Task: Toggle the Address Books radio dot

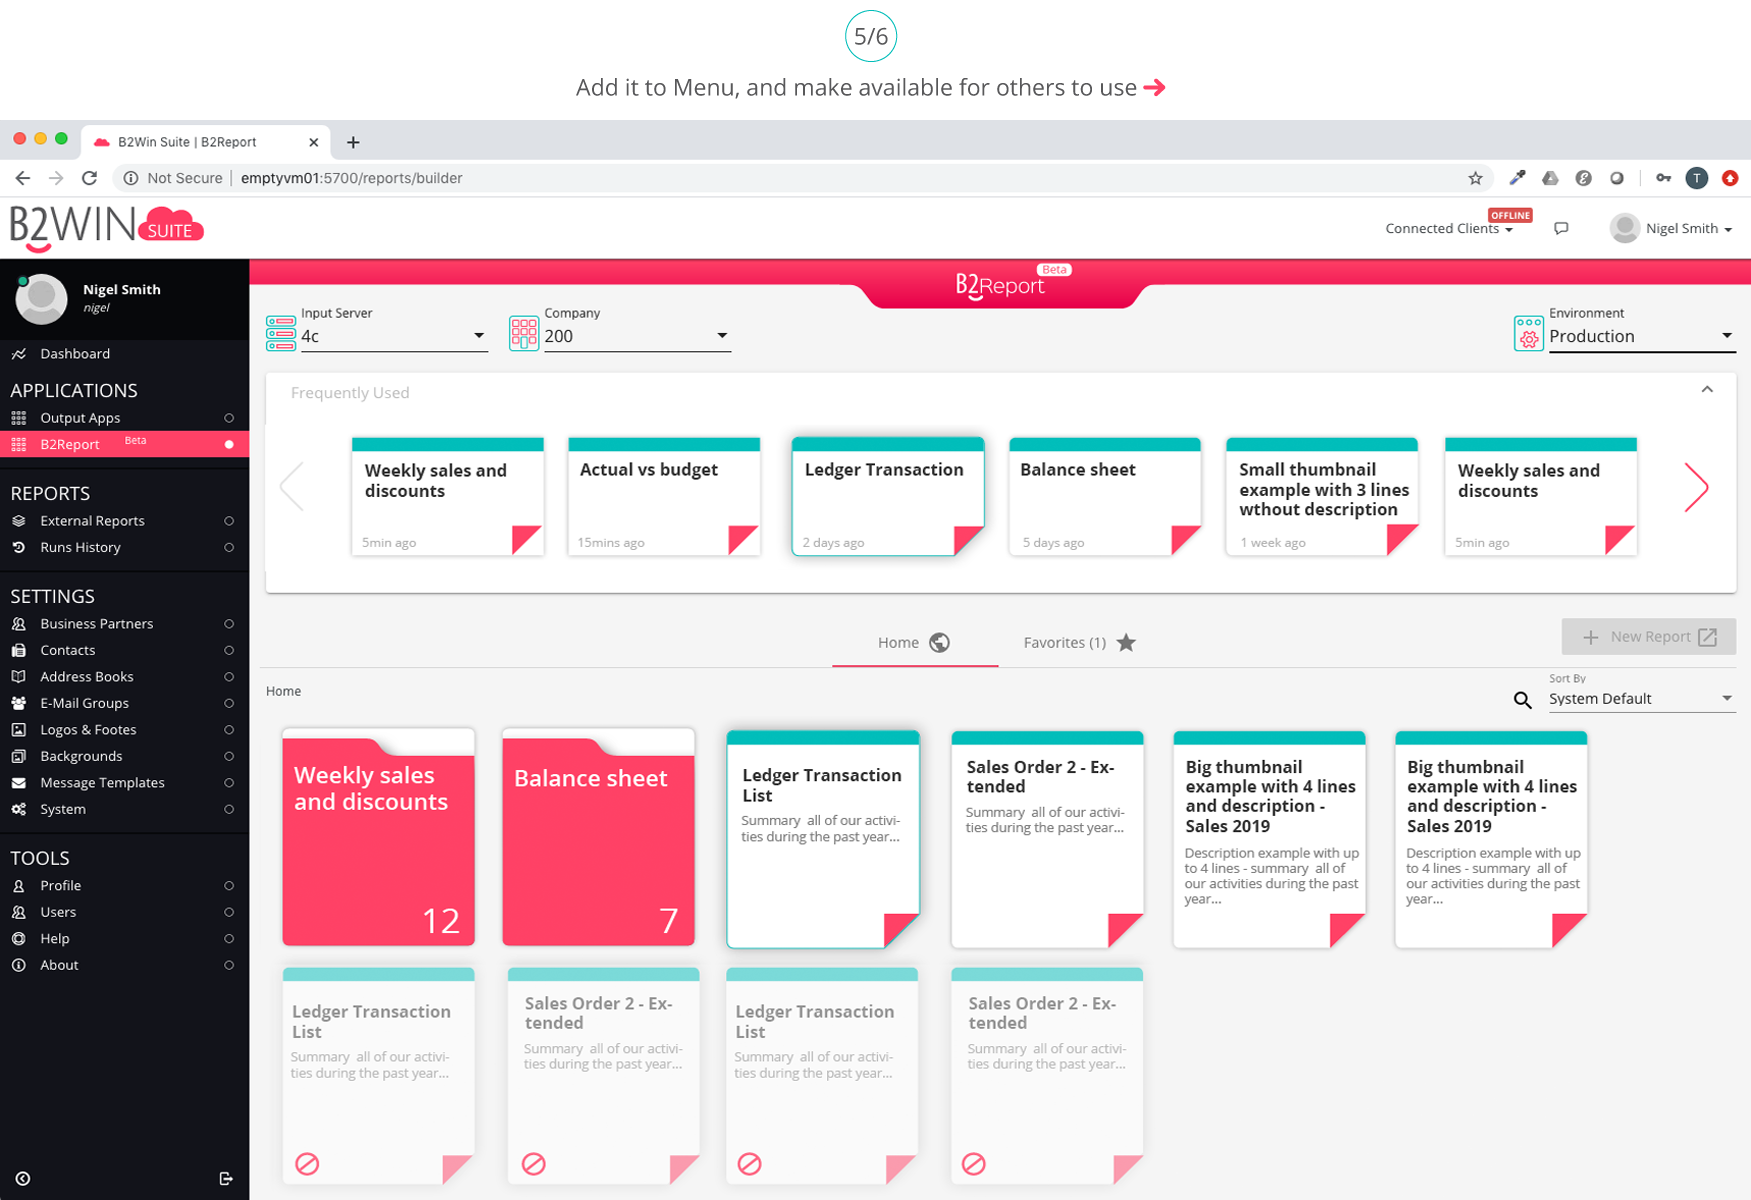Action: point(229,677)
